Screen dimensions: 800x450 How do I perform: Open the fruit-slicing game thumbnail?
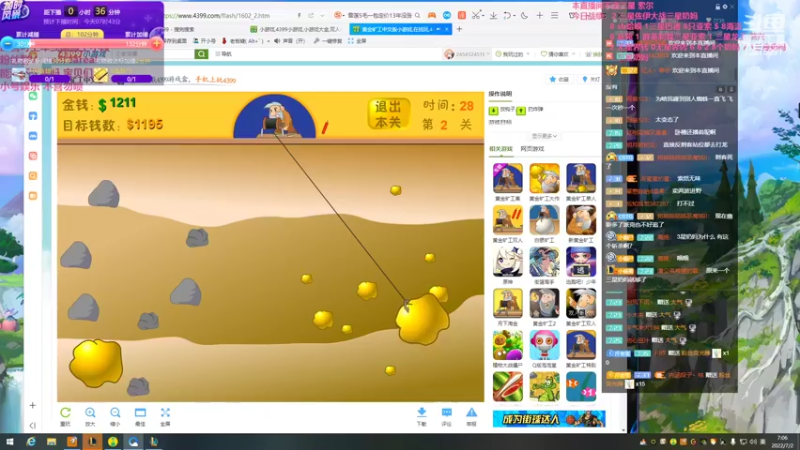click(508, 386)
